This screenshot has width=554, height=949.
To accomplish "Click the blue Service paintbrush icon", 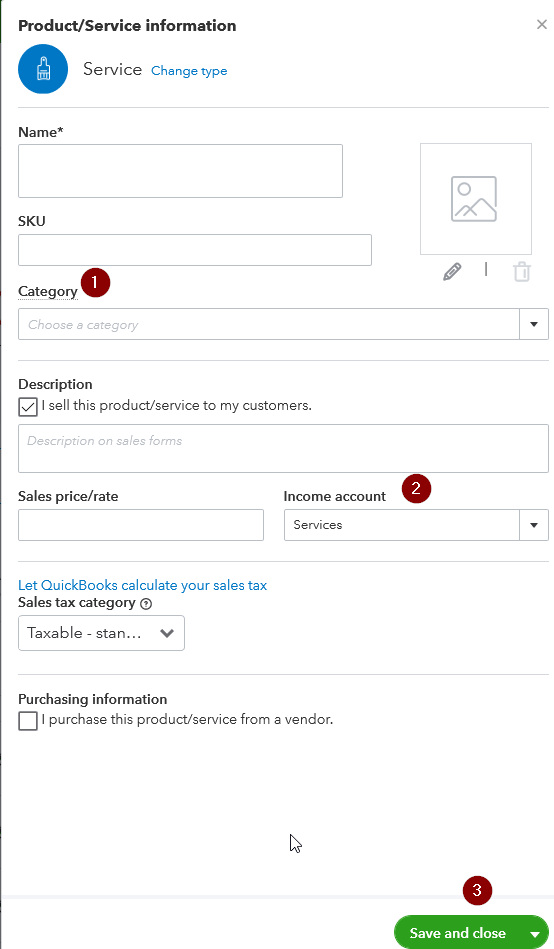I will (43, 69).
